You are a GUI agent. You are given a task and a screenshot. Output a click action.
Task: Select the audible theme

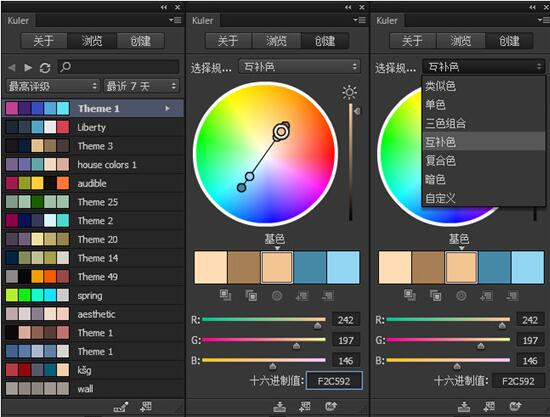pos(93,183)
